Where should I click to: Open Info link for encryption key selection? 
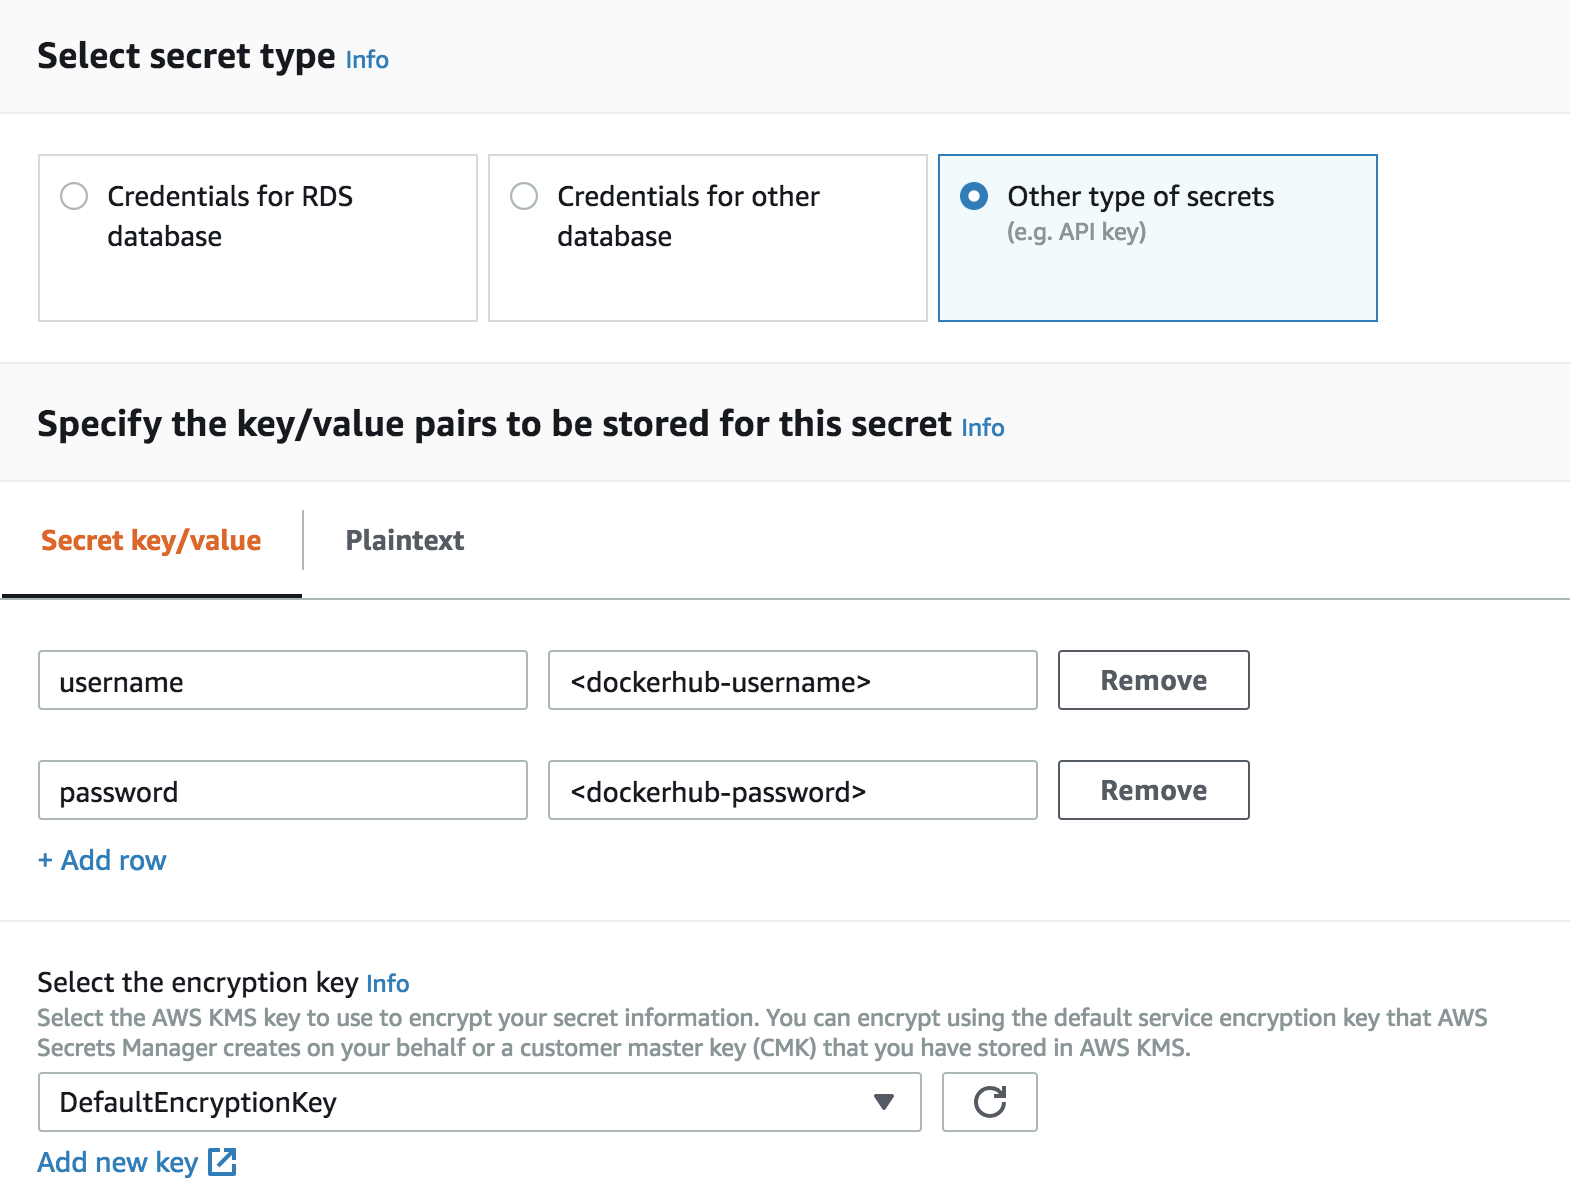(x=387, y=984)
